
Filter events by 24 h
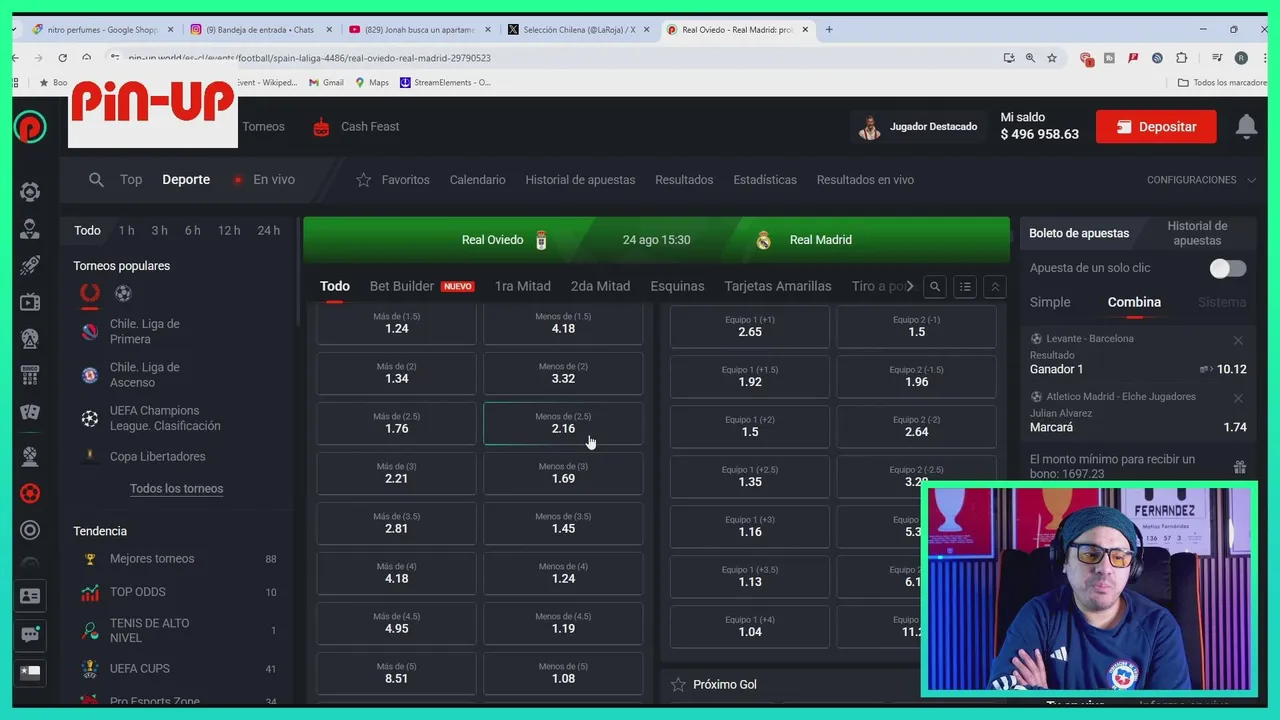[x=268, y=231]
